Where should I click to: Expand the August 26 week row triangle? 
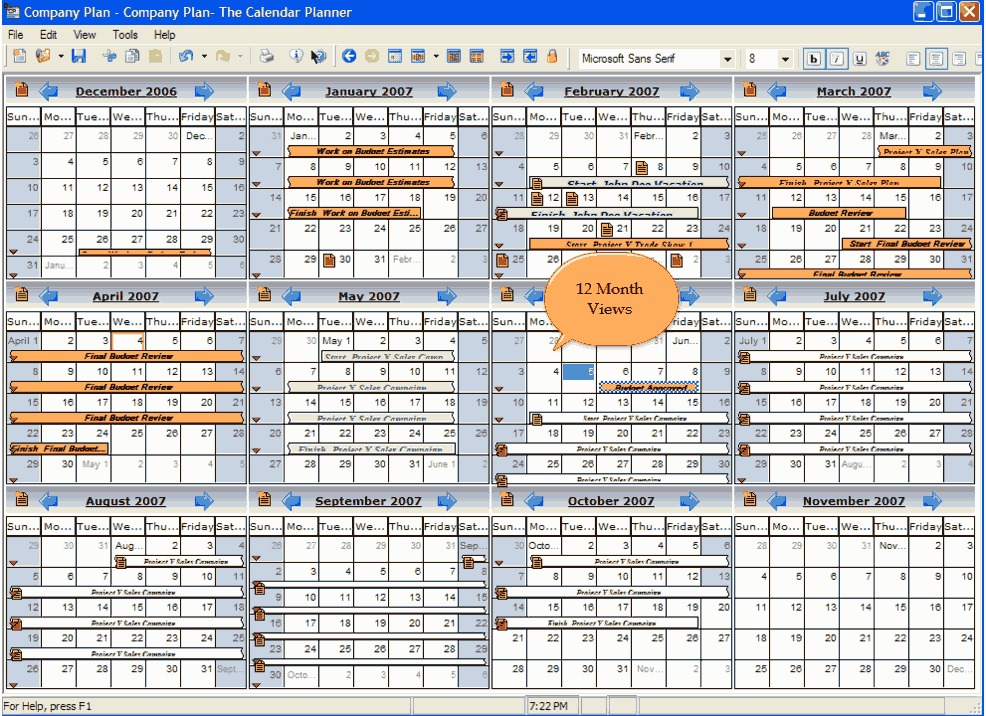(13, 685)
